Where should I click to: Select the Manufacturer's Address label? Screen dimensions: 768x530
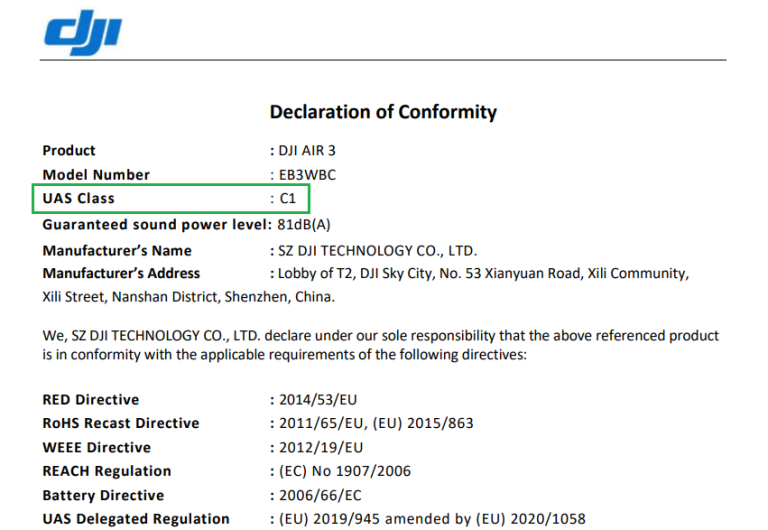coord(121,273)
